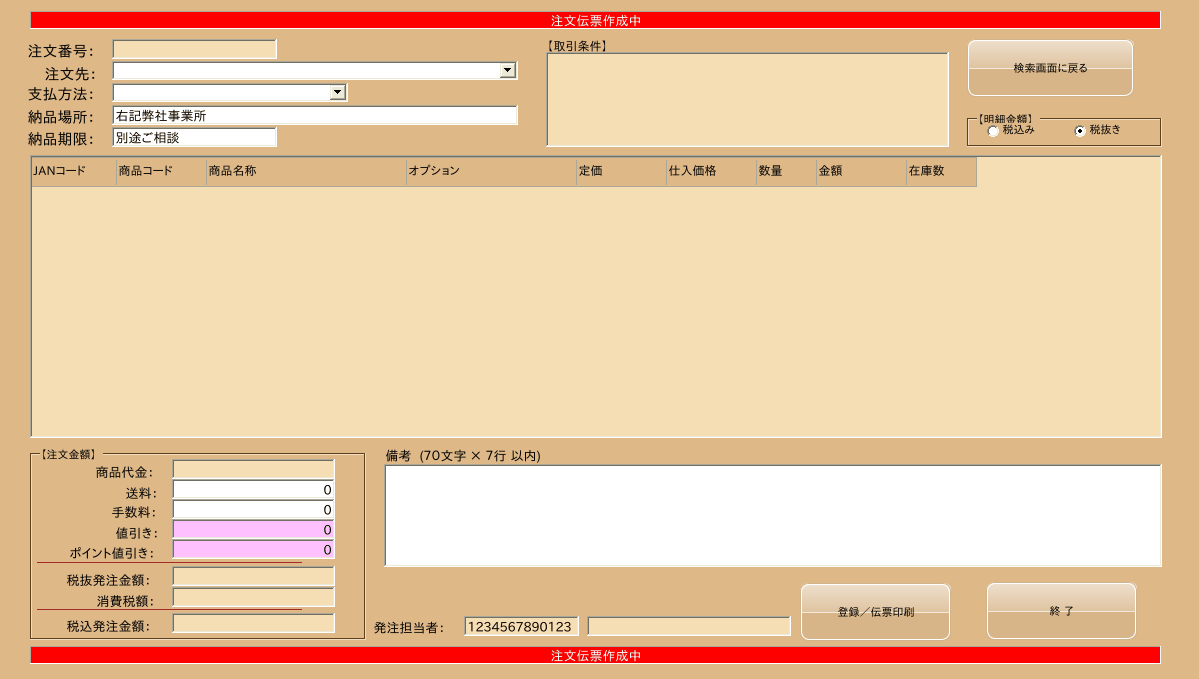
Task: Click the 納品期限 field showing 別途ご相談
Action: point(194,138)
